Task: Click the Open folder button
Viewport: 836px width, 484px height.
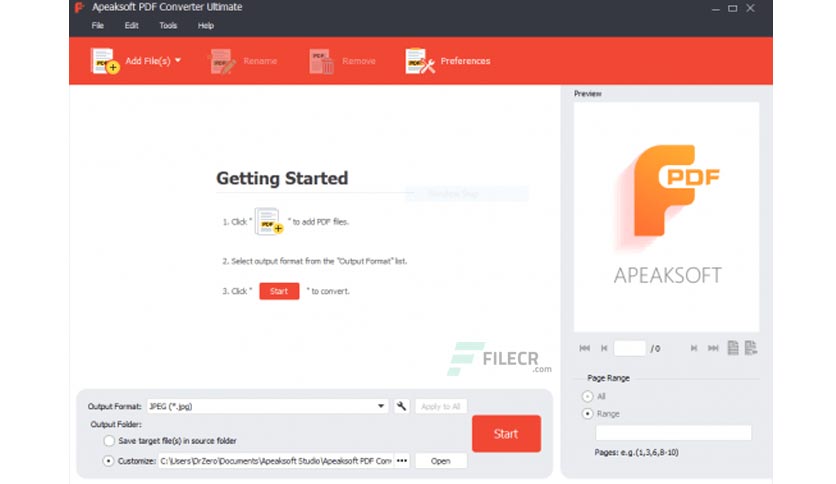Action: point(440,461)
